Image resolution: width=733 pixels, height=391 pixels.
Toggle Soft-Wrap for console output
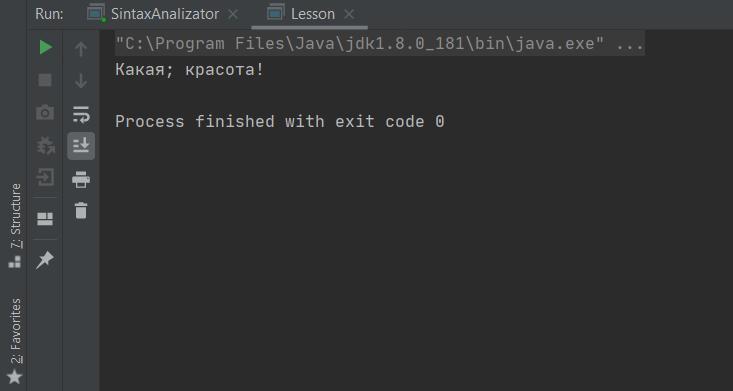pyautogui.click(x=81, y=114)
